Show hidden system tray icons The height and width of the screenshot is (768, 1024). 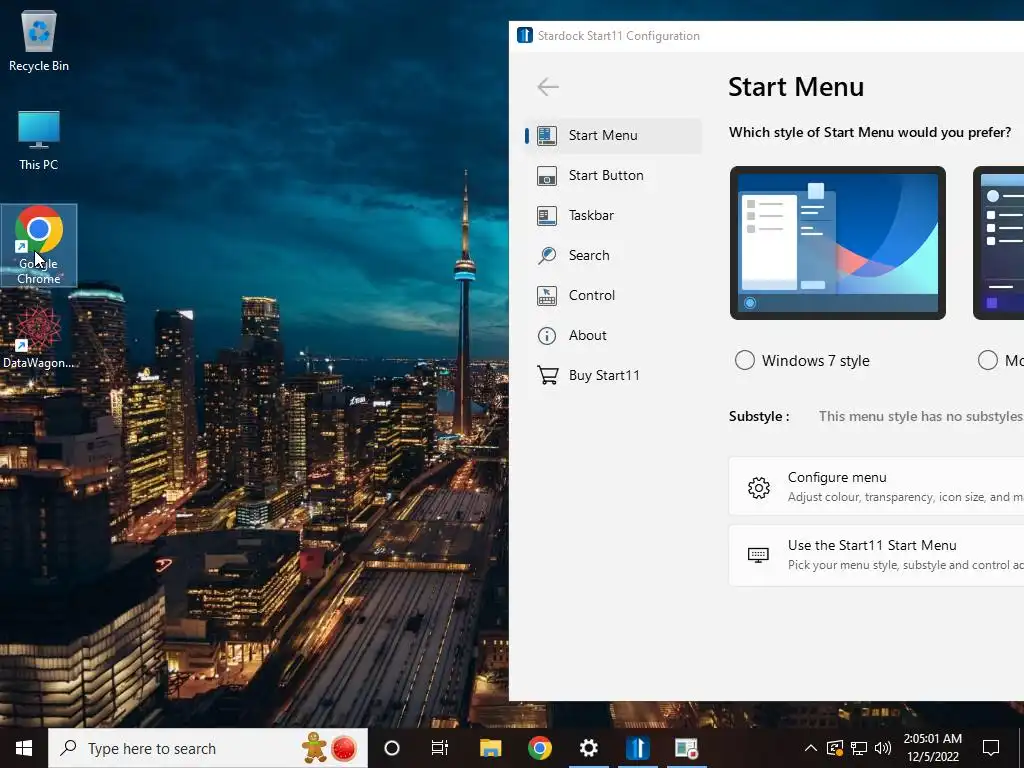click(810, 748)
